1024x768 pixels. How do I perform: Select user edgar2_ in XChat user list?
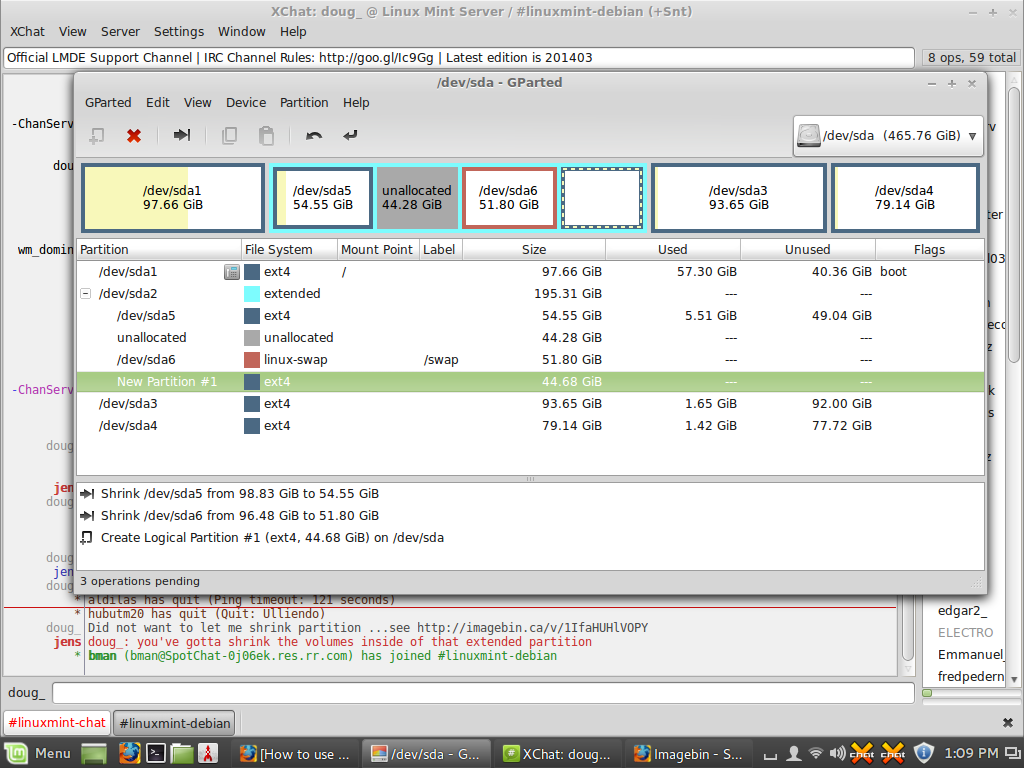[x=963, y=611]
